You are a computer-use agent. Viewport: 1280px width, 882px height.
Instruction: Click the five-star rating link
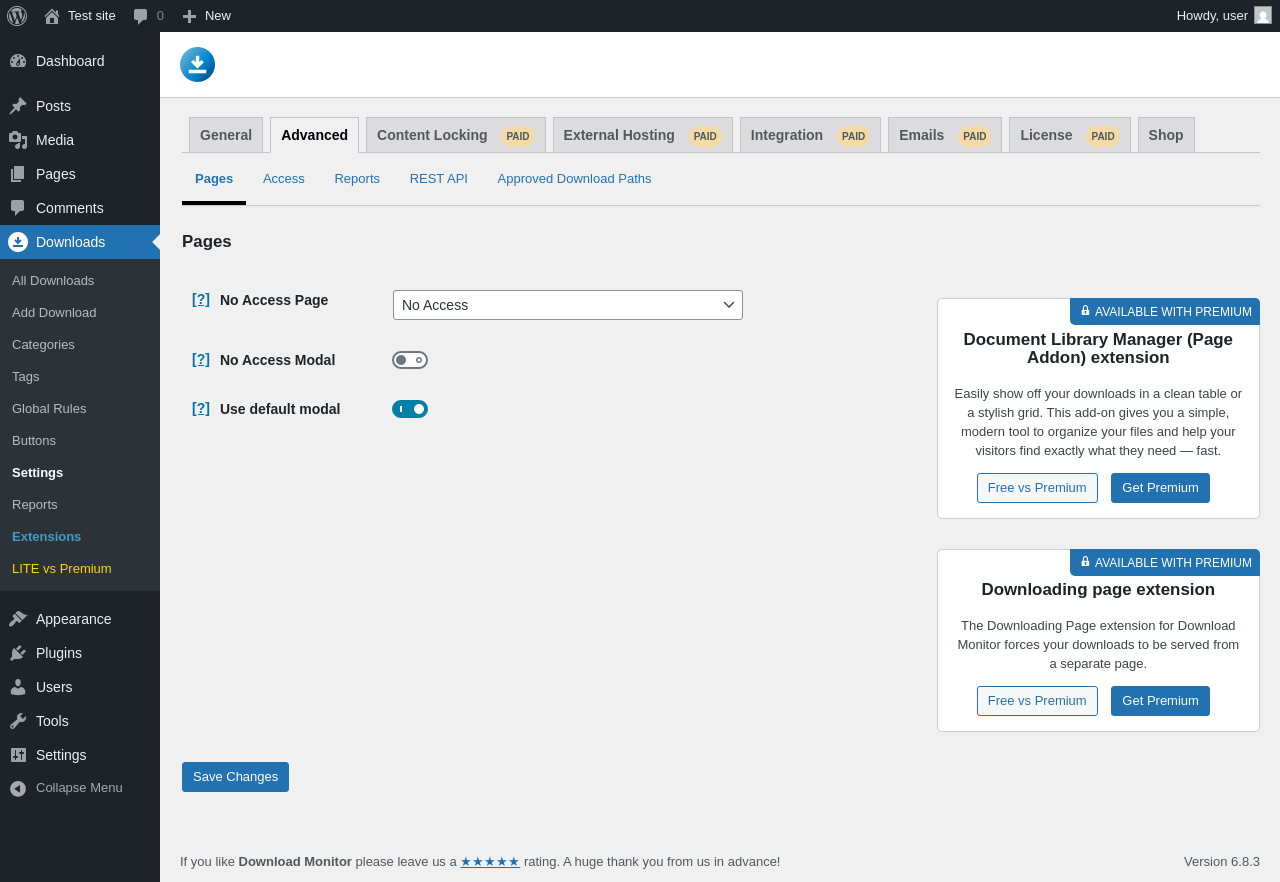pos(490,862)
